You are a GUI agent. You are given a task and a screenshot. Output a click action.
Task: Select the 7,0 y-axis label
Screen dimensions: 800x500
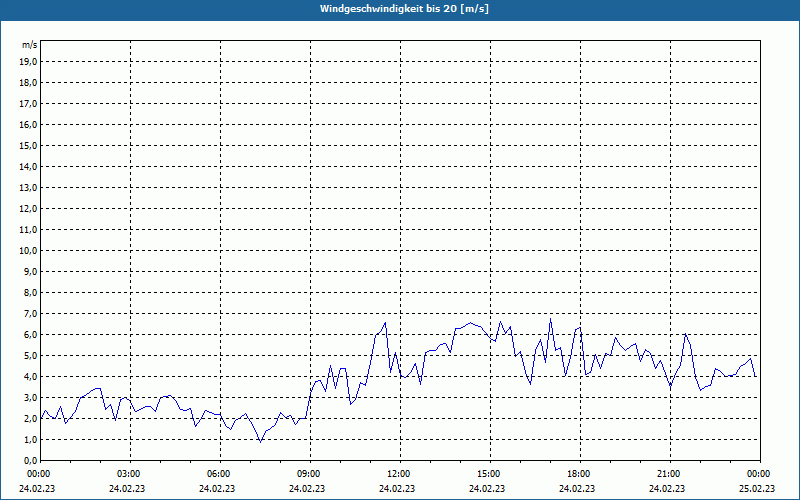[30, 314]
